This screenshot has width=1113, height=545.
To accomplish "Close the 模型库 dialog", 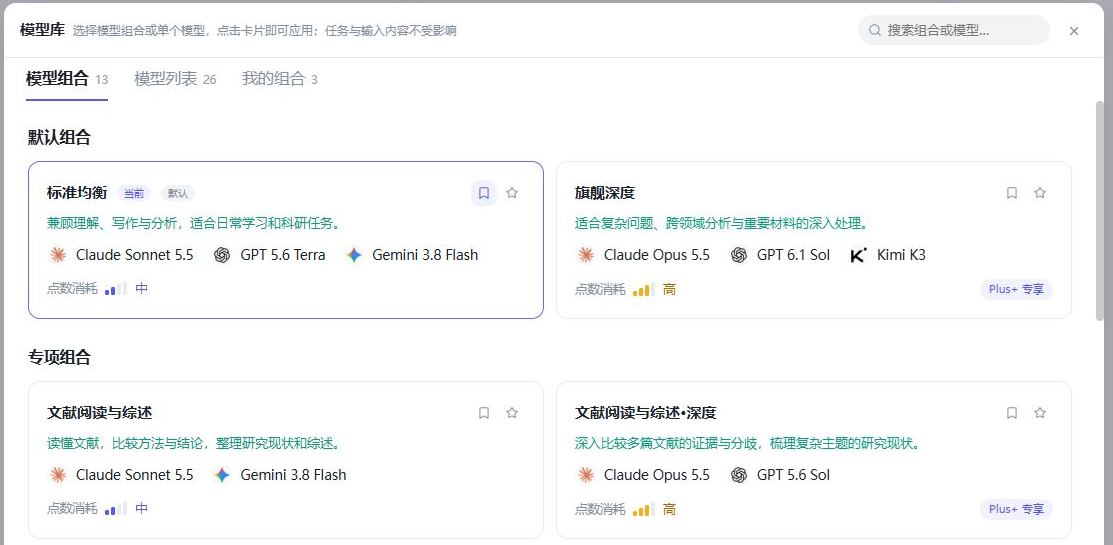I will (x=1074, y=31).
